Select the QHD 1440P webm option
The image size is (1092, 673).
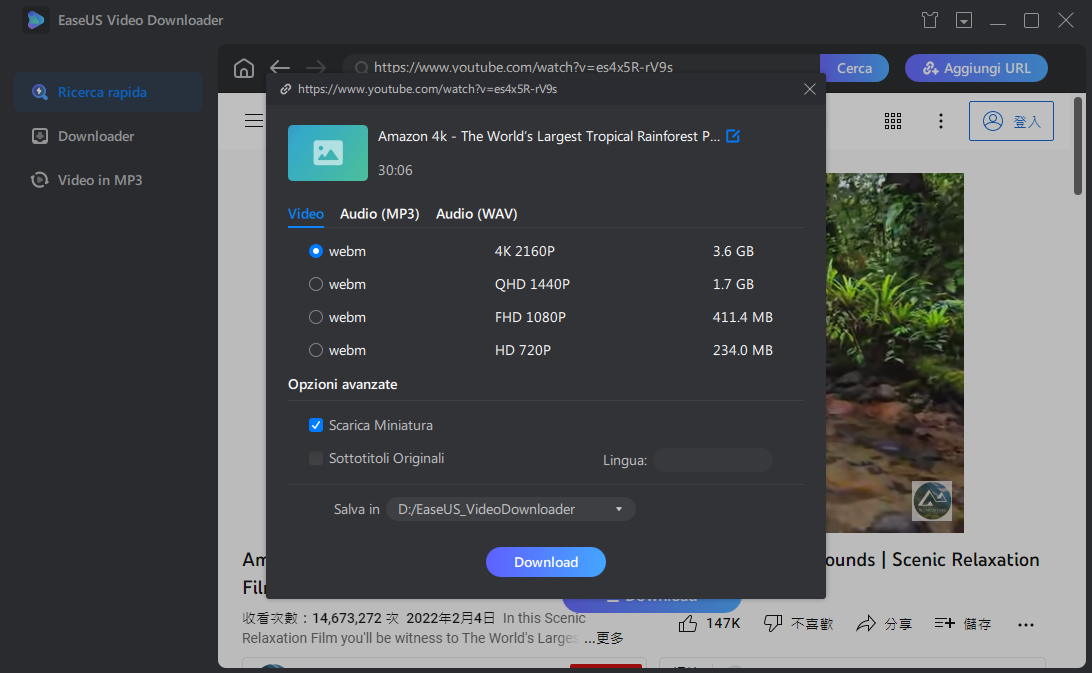(316, 284)
